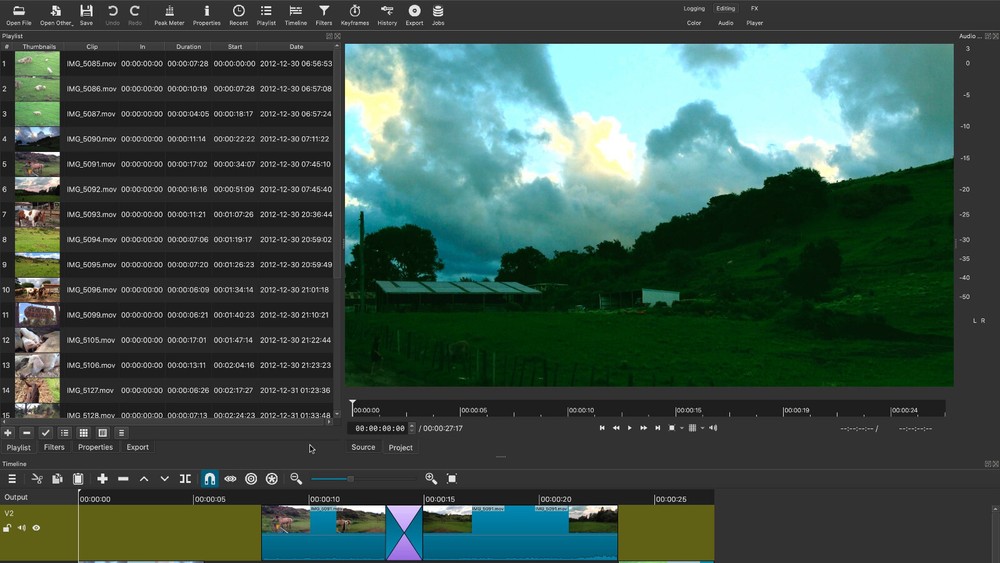
Task: Click the Overwrite down-arrow icon in the timeline toolbar
Action: click(x=165, y=479)
